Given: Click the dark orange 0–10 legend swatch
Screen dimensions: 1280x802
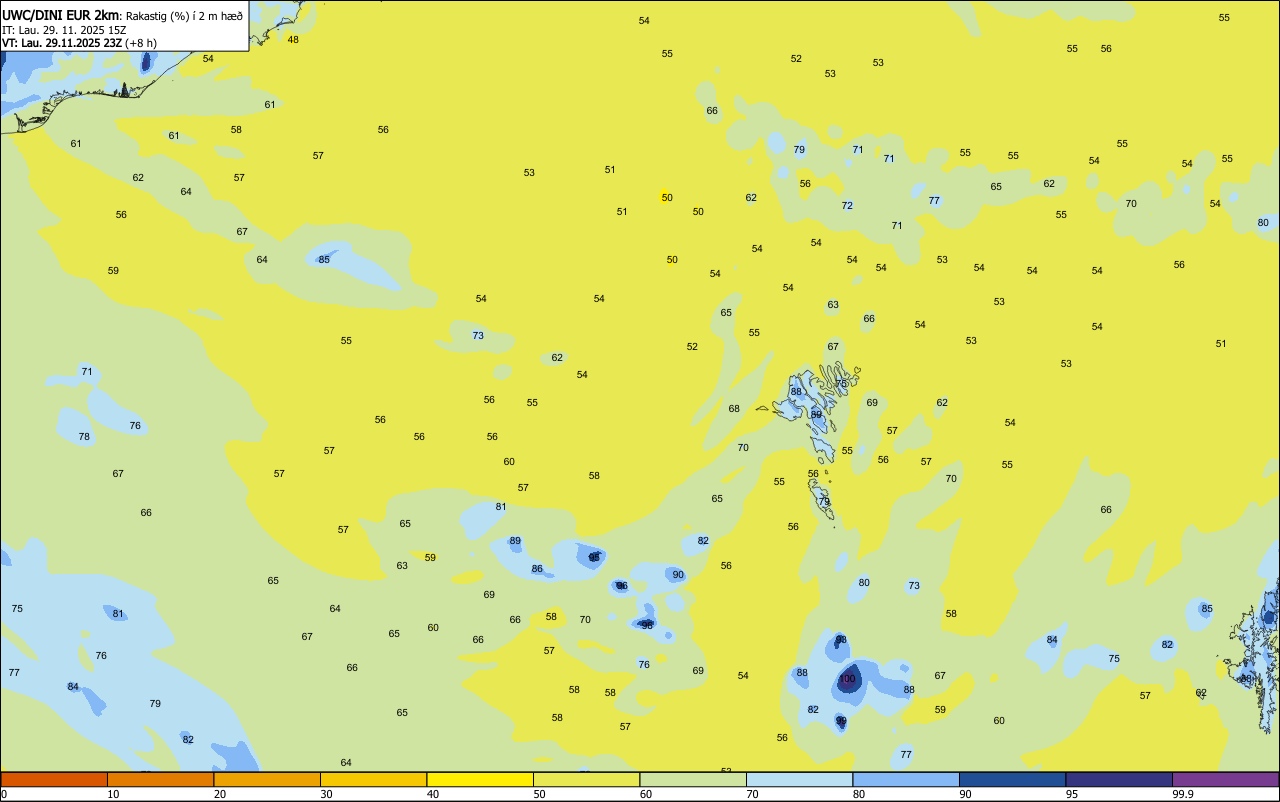Looking at the screenshot, I should [54, 779].
